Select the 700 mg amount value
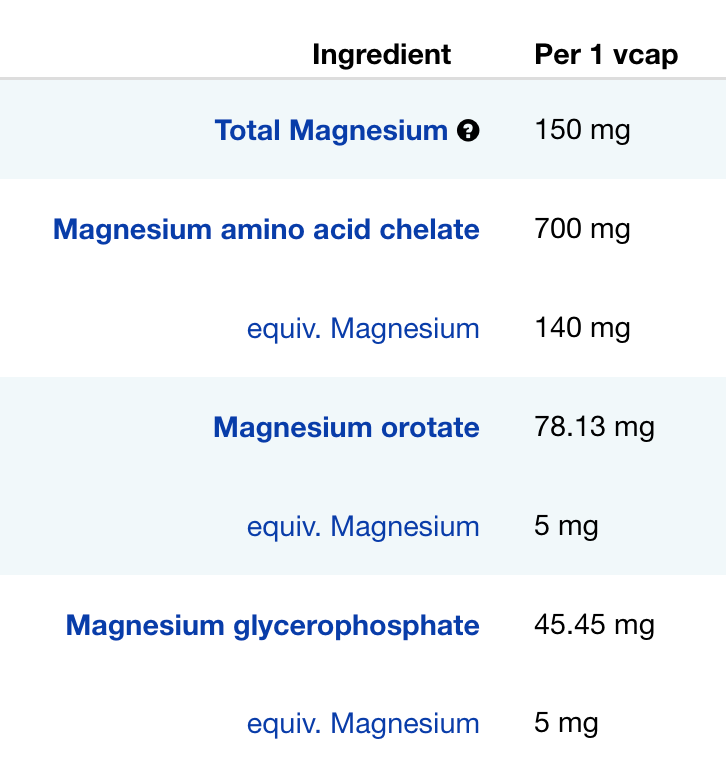Viewport: 726px width, 768px height. pos(582,230)
